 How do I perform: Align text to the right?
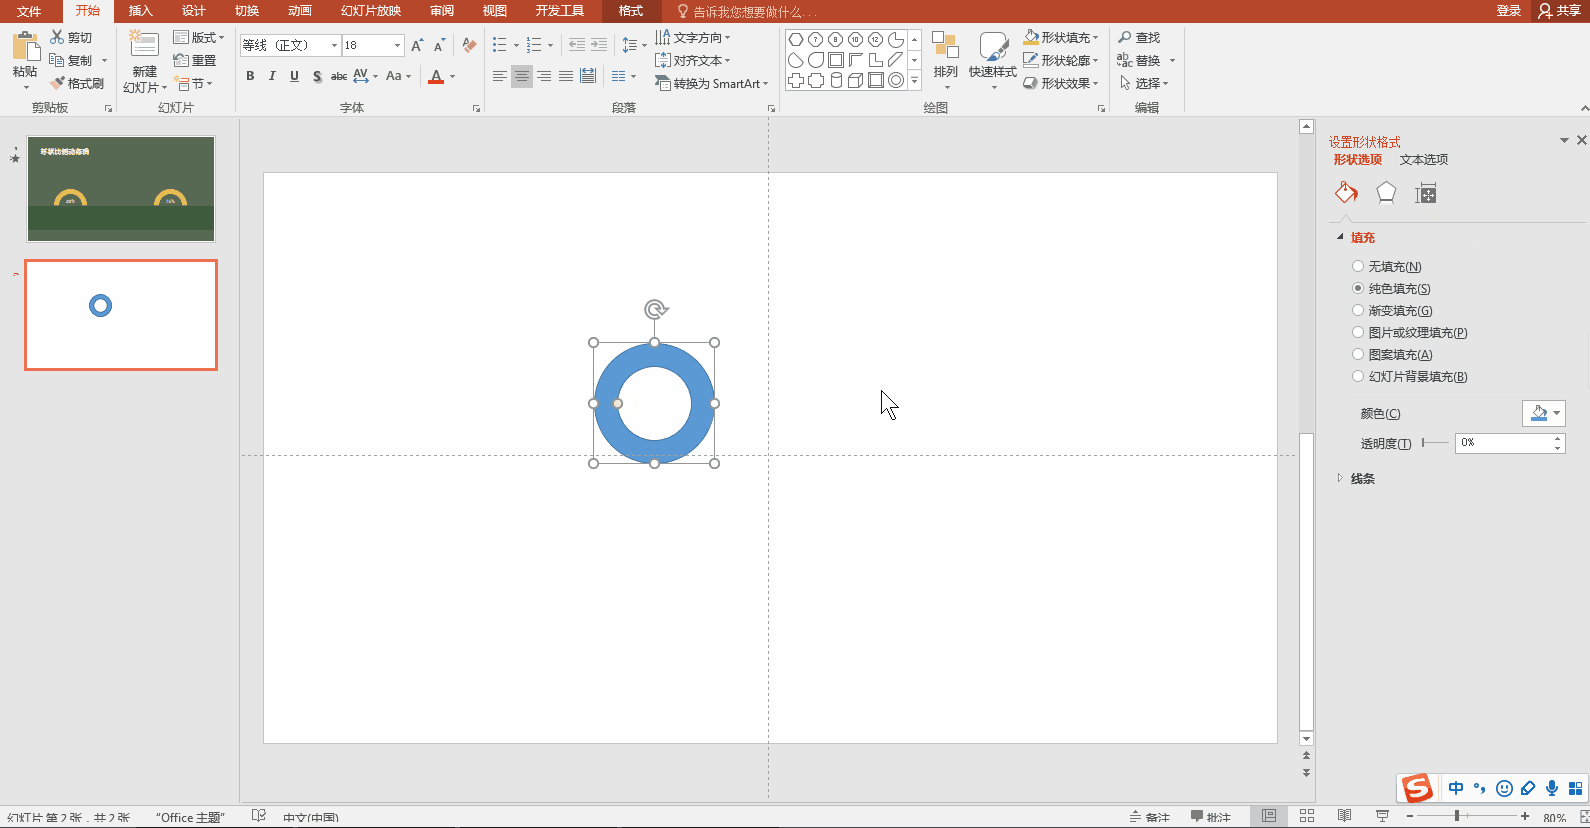pyautogui.click(x=544, y=76)
